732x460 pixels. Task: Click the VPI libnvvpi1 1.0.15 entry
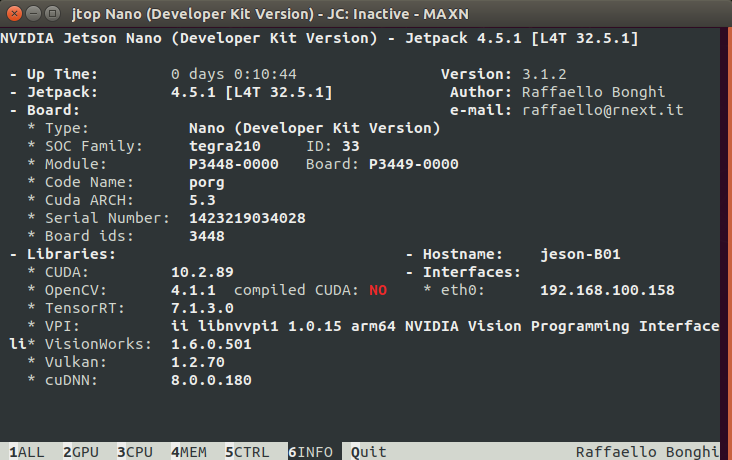(445, 326)
